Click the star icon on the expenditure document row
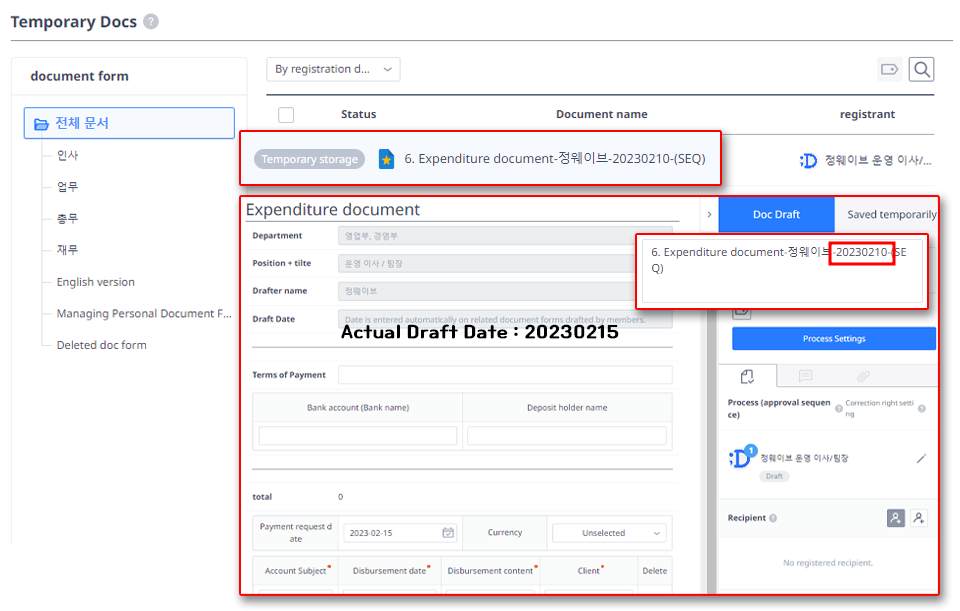Image resolution: width=960 pixels, height=611 pixels. pos(385,158)
